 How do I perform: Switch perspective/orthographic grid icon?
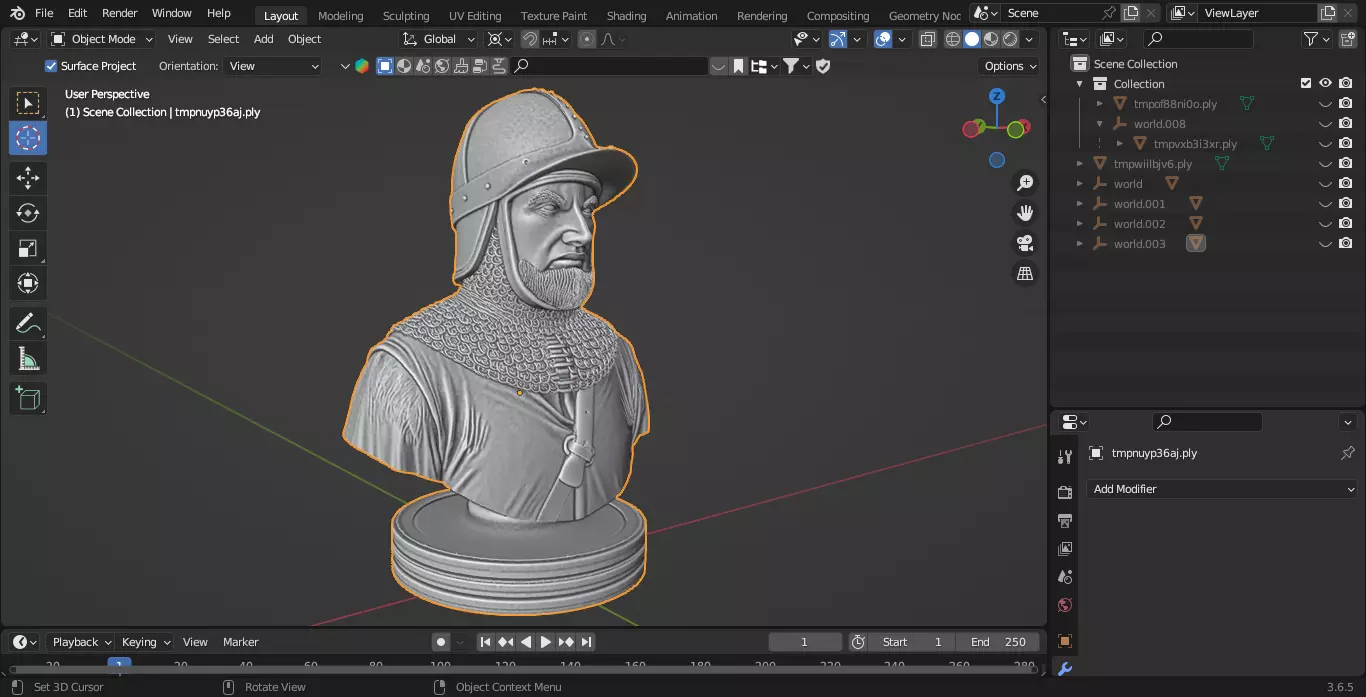[1025, 273]
